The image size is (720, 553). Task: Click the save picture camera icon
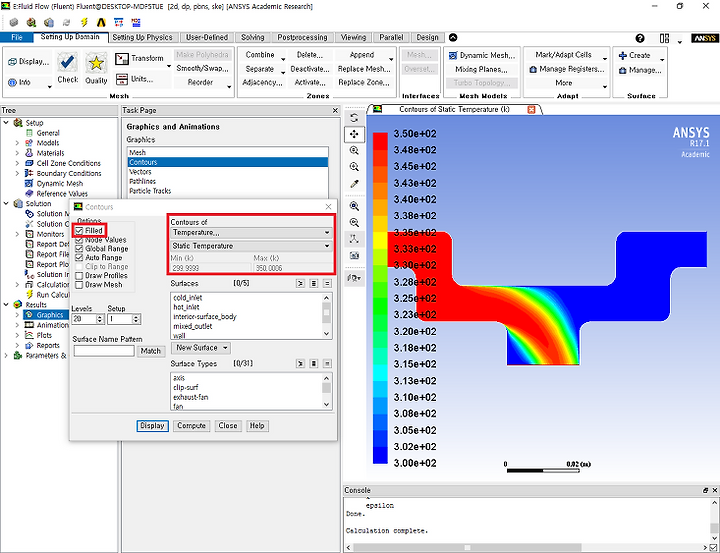[x=354, y=255]
